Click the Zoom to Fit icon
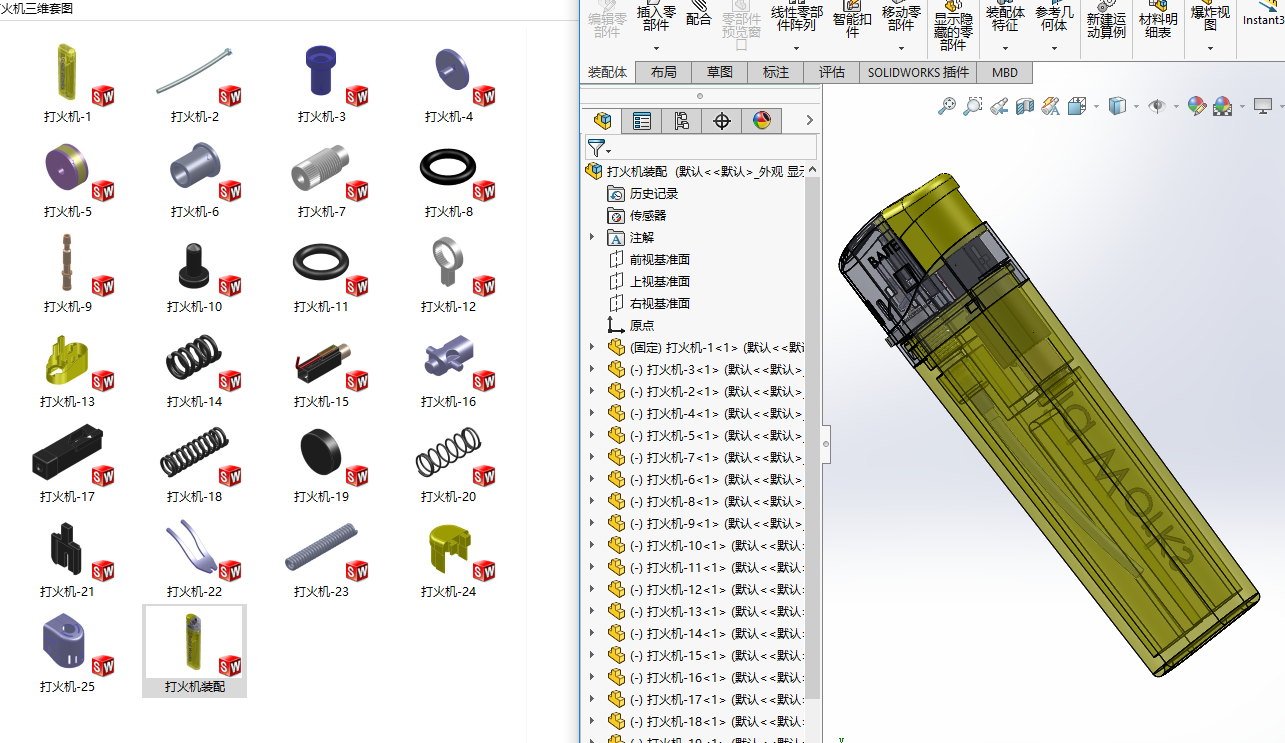The width and height of the screenshot is (1285, 743). click(946, 106)
